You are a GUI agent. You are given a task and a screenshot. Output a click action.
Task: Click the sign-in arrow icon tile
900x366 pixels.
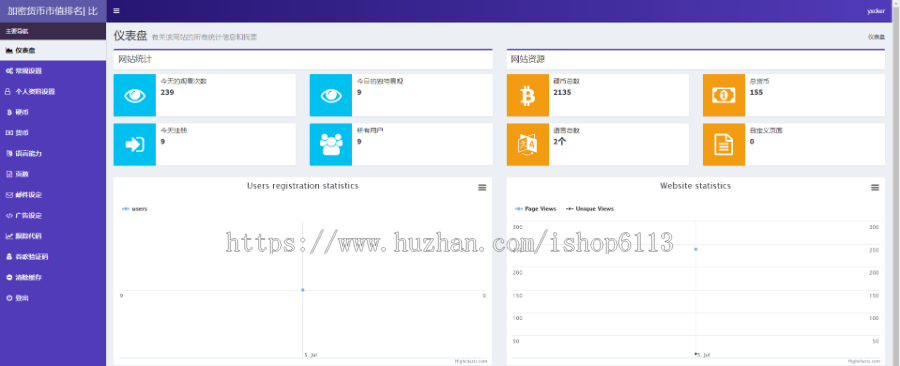[134, 145]
